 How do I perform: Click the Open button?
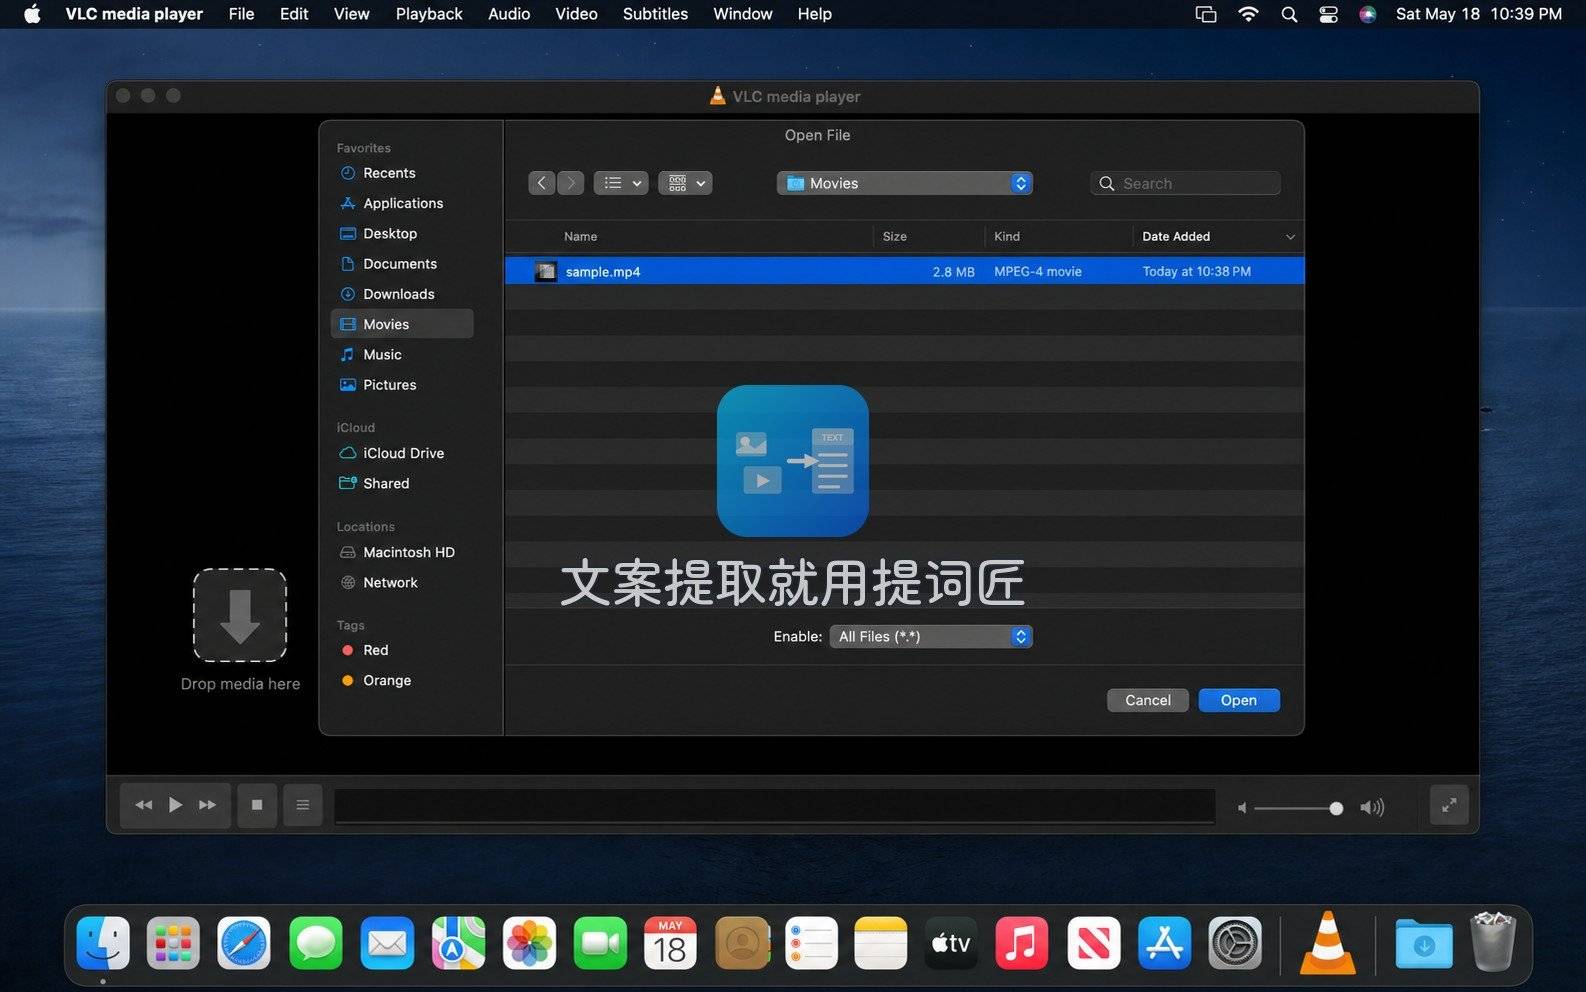1239,700
